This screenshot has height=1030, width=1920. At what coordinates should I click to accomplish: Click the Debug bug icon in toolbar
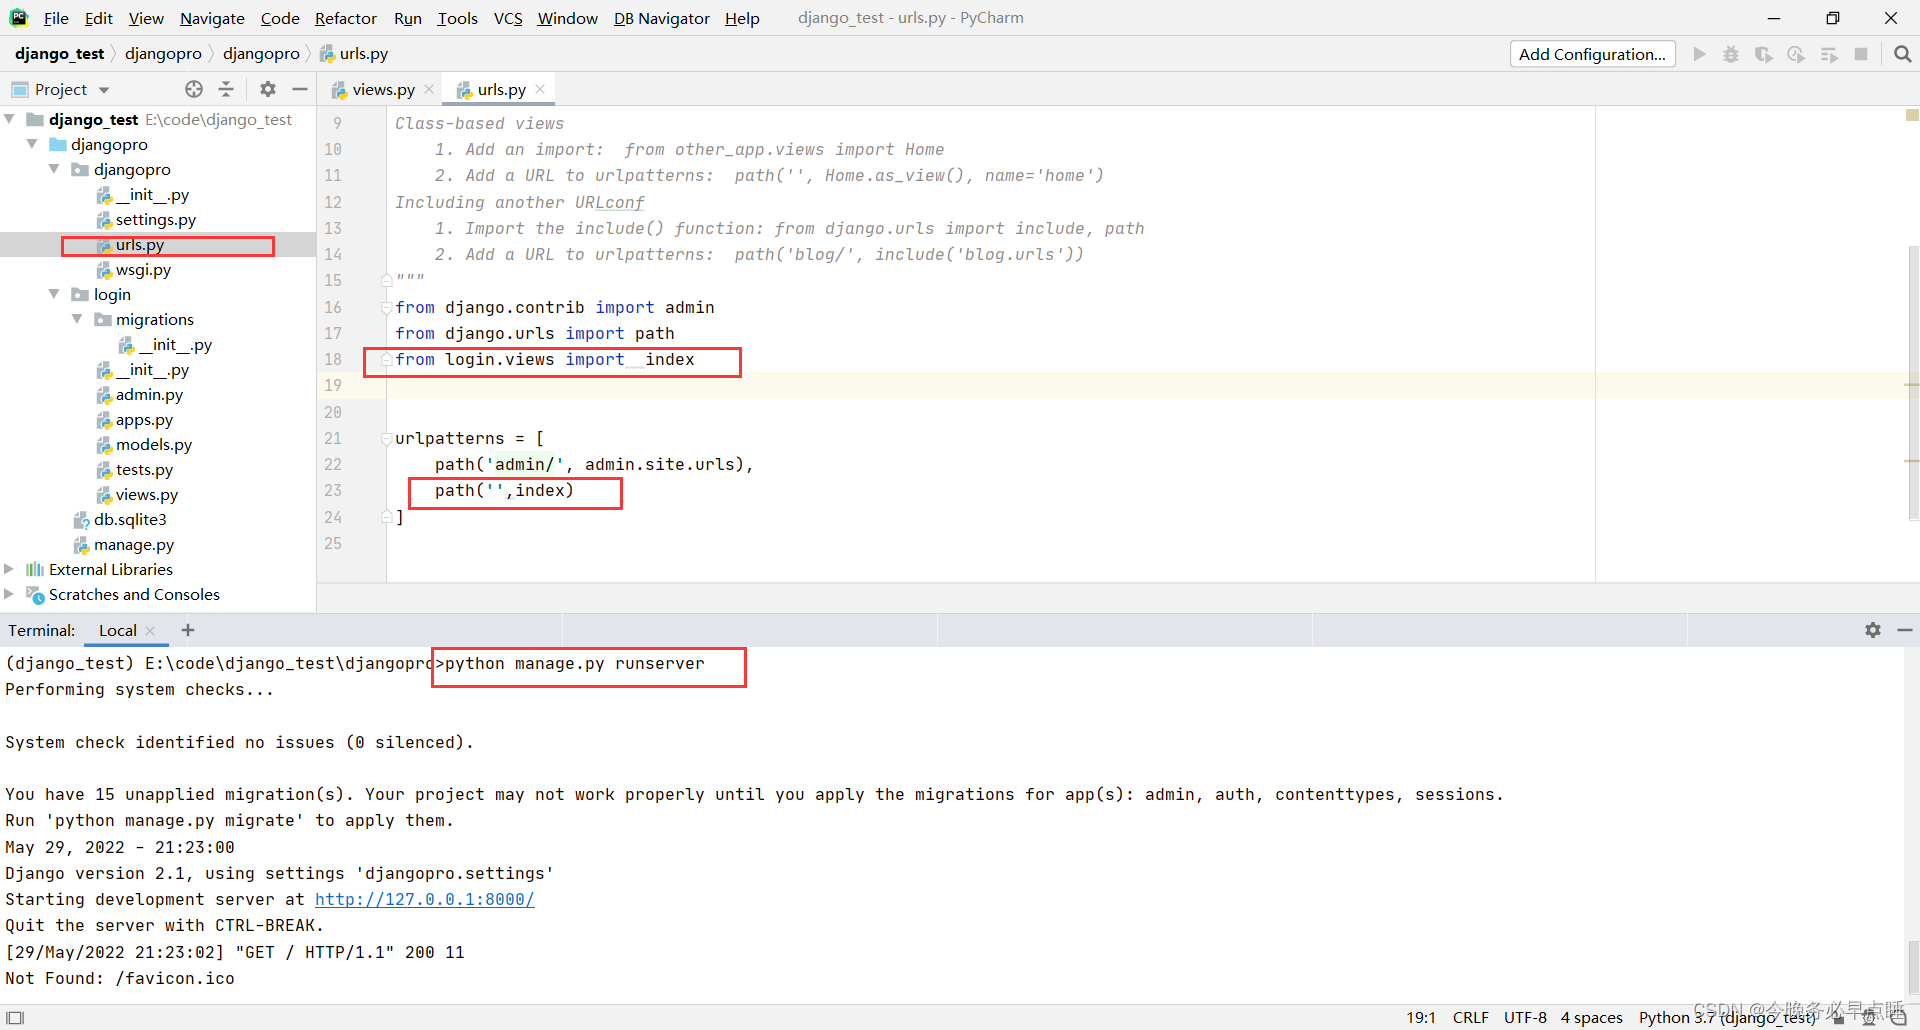1731,54
